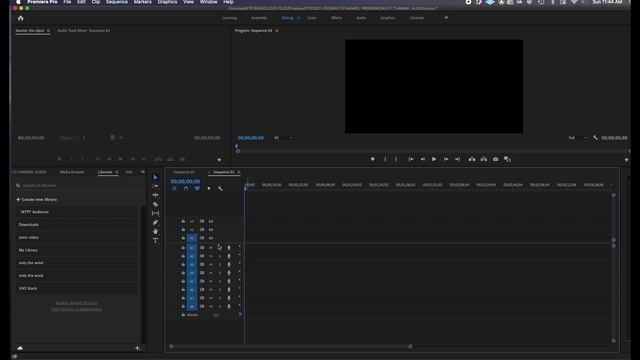Switch to the Color workspace

point(311,18)
